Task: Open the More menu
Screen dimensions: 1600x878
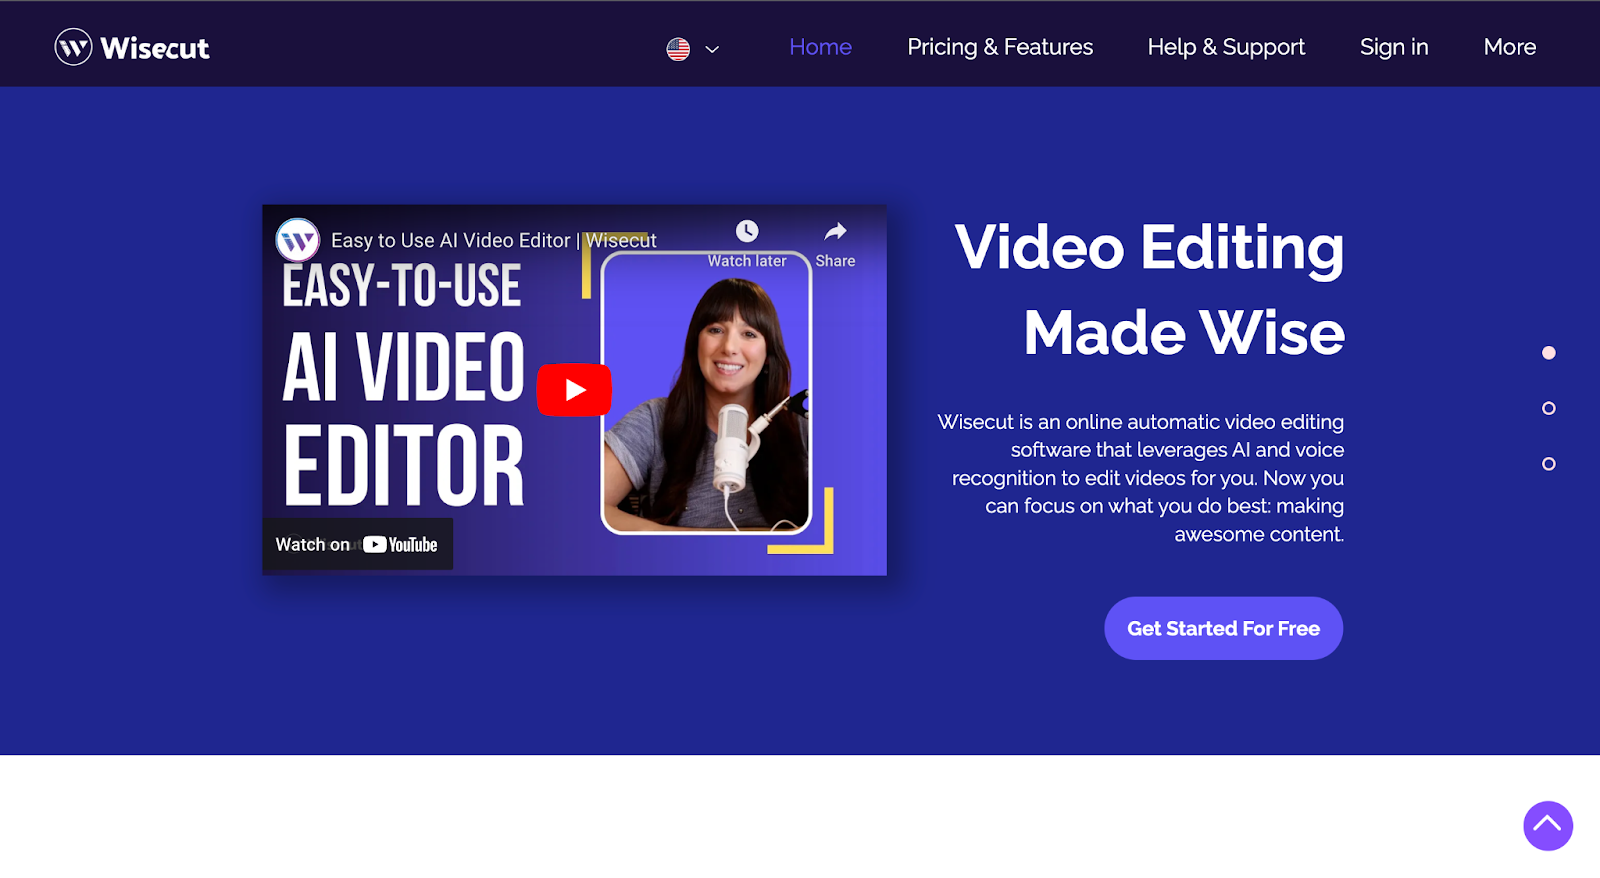Action: pyautogui.click(x=1510, y=47)
